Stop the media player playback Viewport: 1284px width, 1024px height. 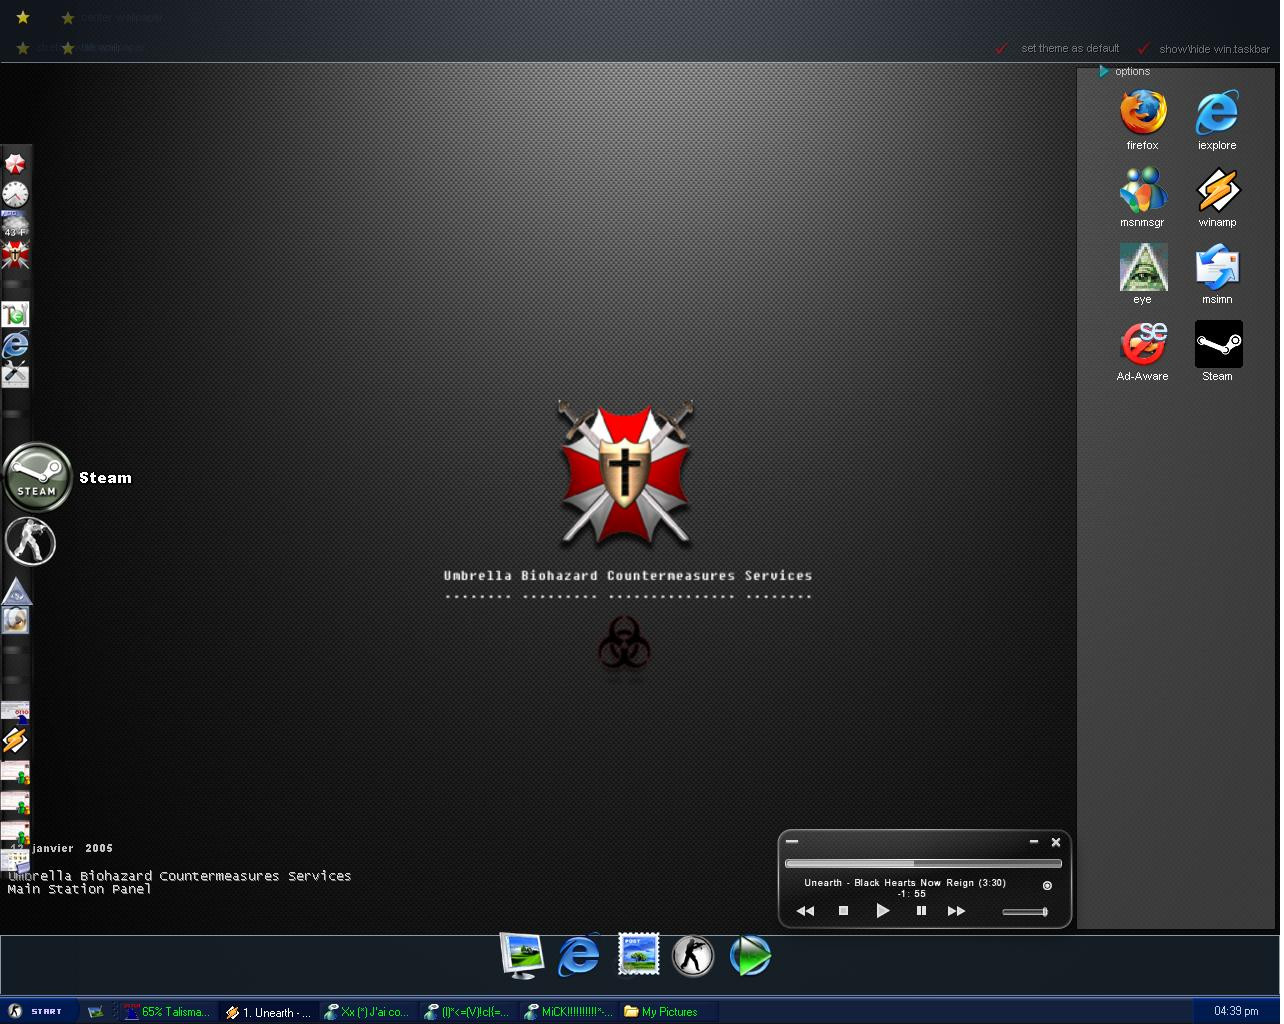point(843,910)
